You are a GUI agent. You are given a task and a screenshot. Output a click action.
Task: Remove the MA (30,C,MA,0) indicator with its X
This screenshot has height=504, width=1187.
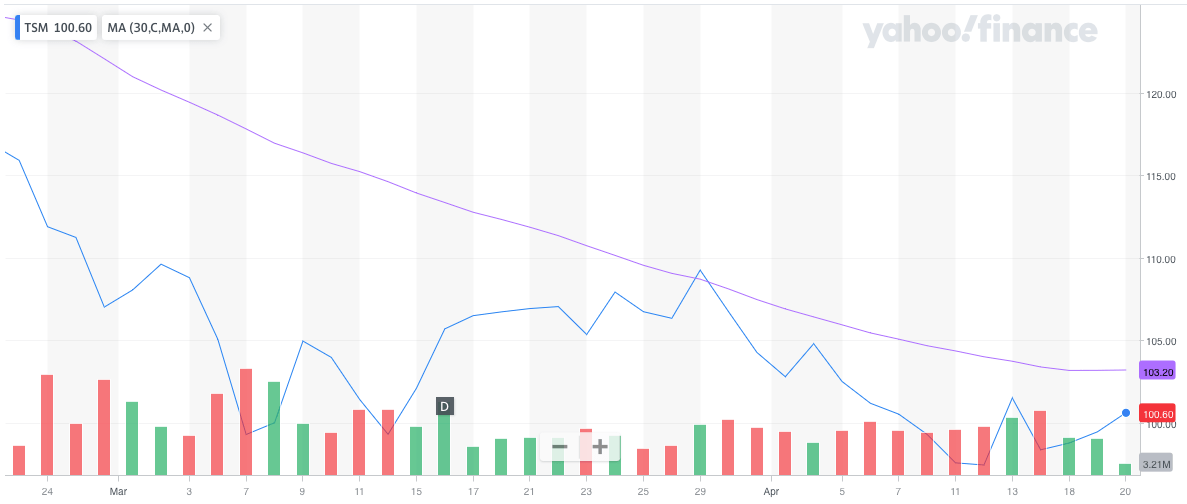click(207, 28)
